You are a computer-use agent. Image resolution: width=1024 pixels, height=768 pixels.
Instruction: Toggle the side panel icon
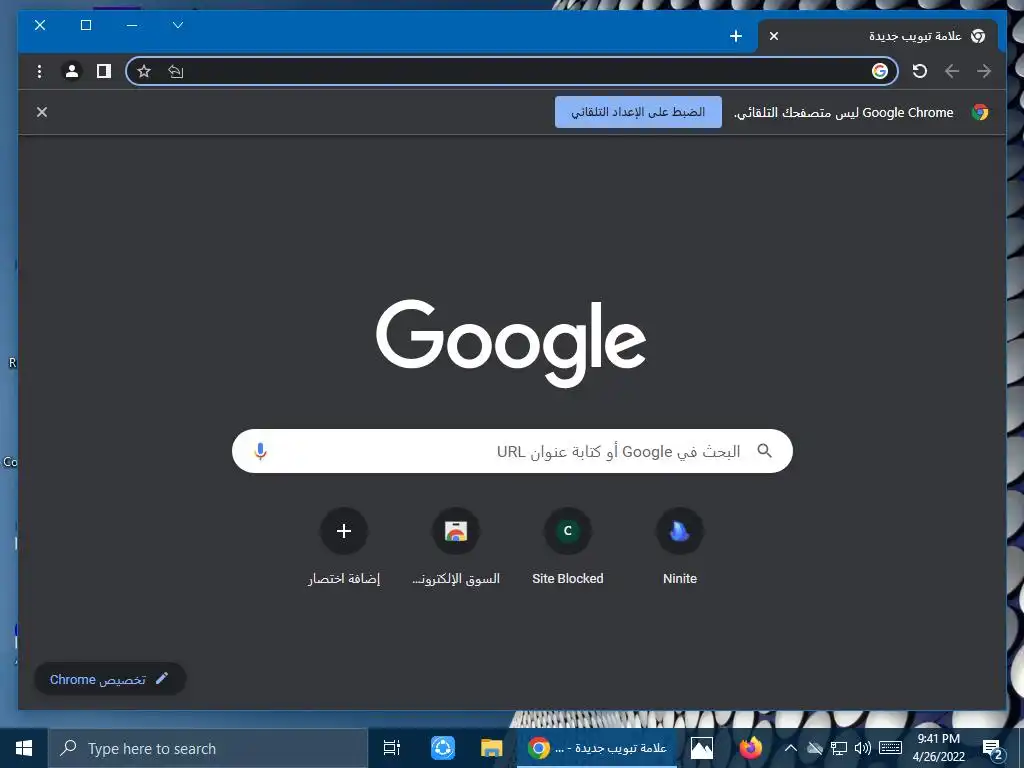point(104,71)
